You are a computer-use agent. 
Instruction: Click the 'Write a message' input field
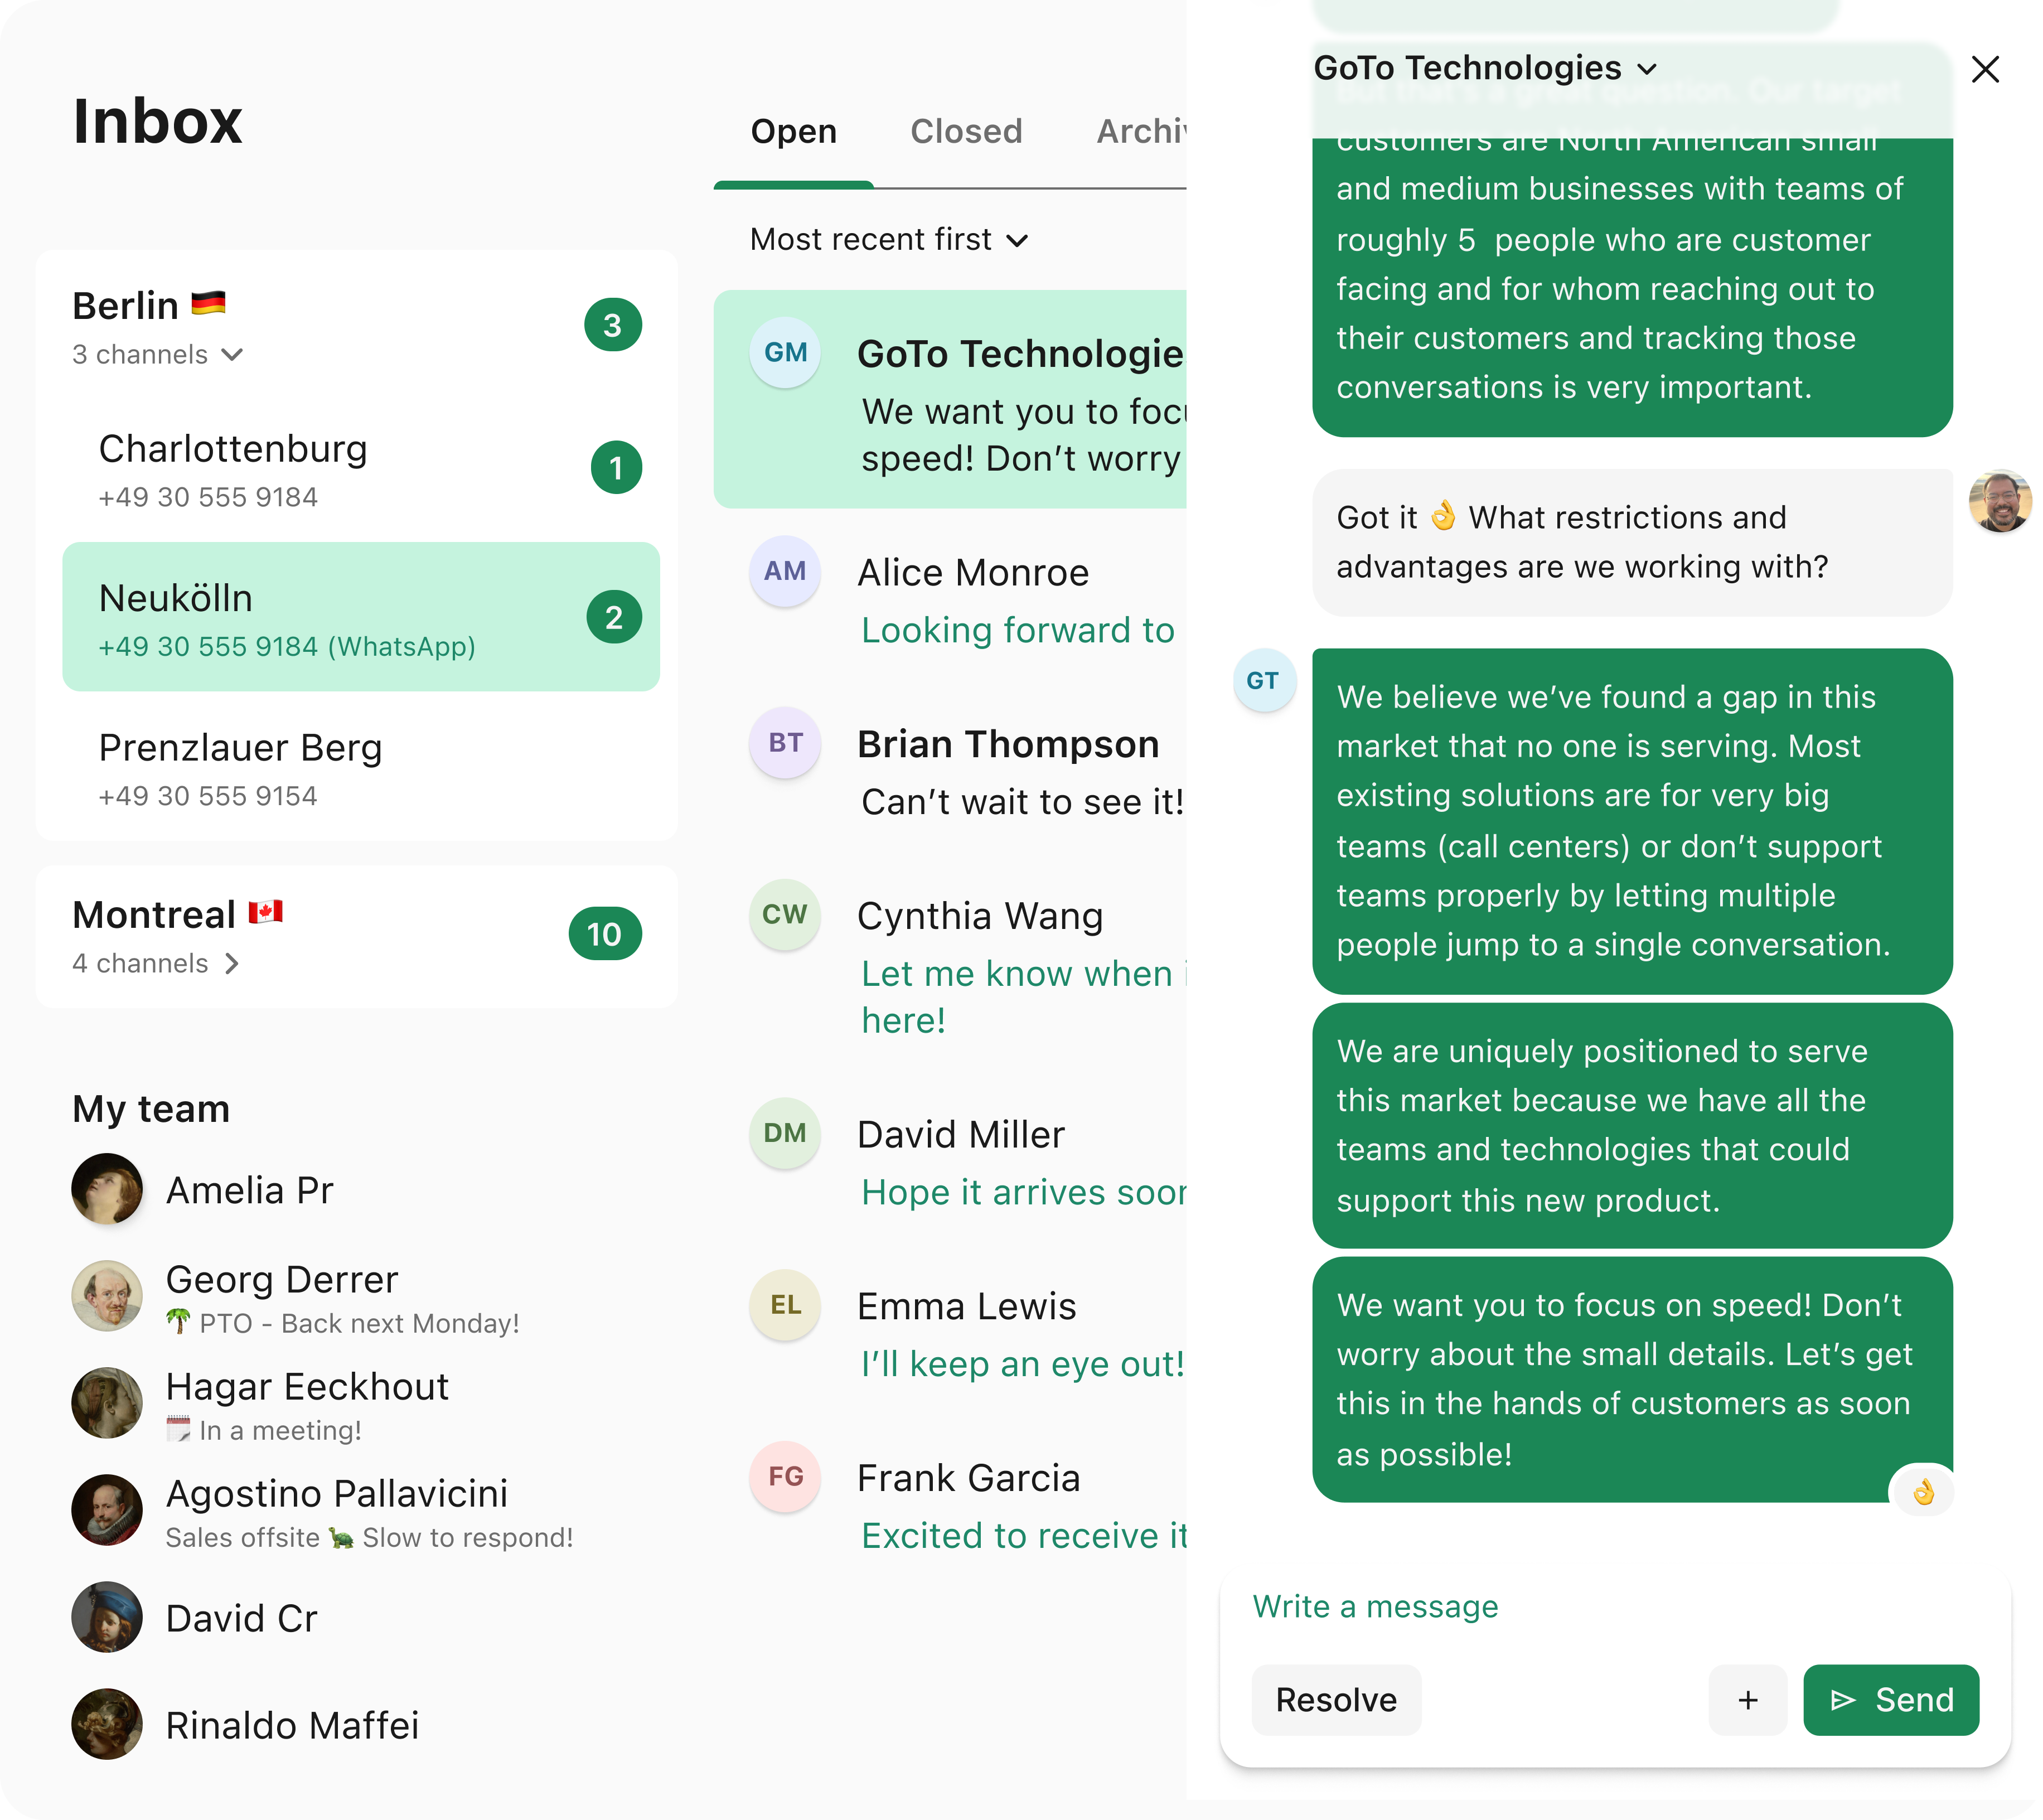1374,1606
